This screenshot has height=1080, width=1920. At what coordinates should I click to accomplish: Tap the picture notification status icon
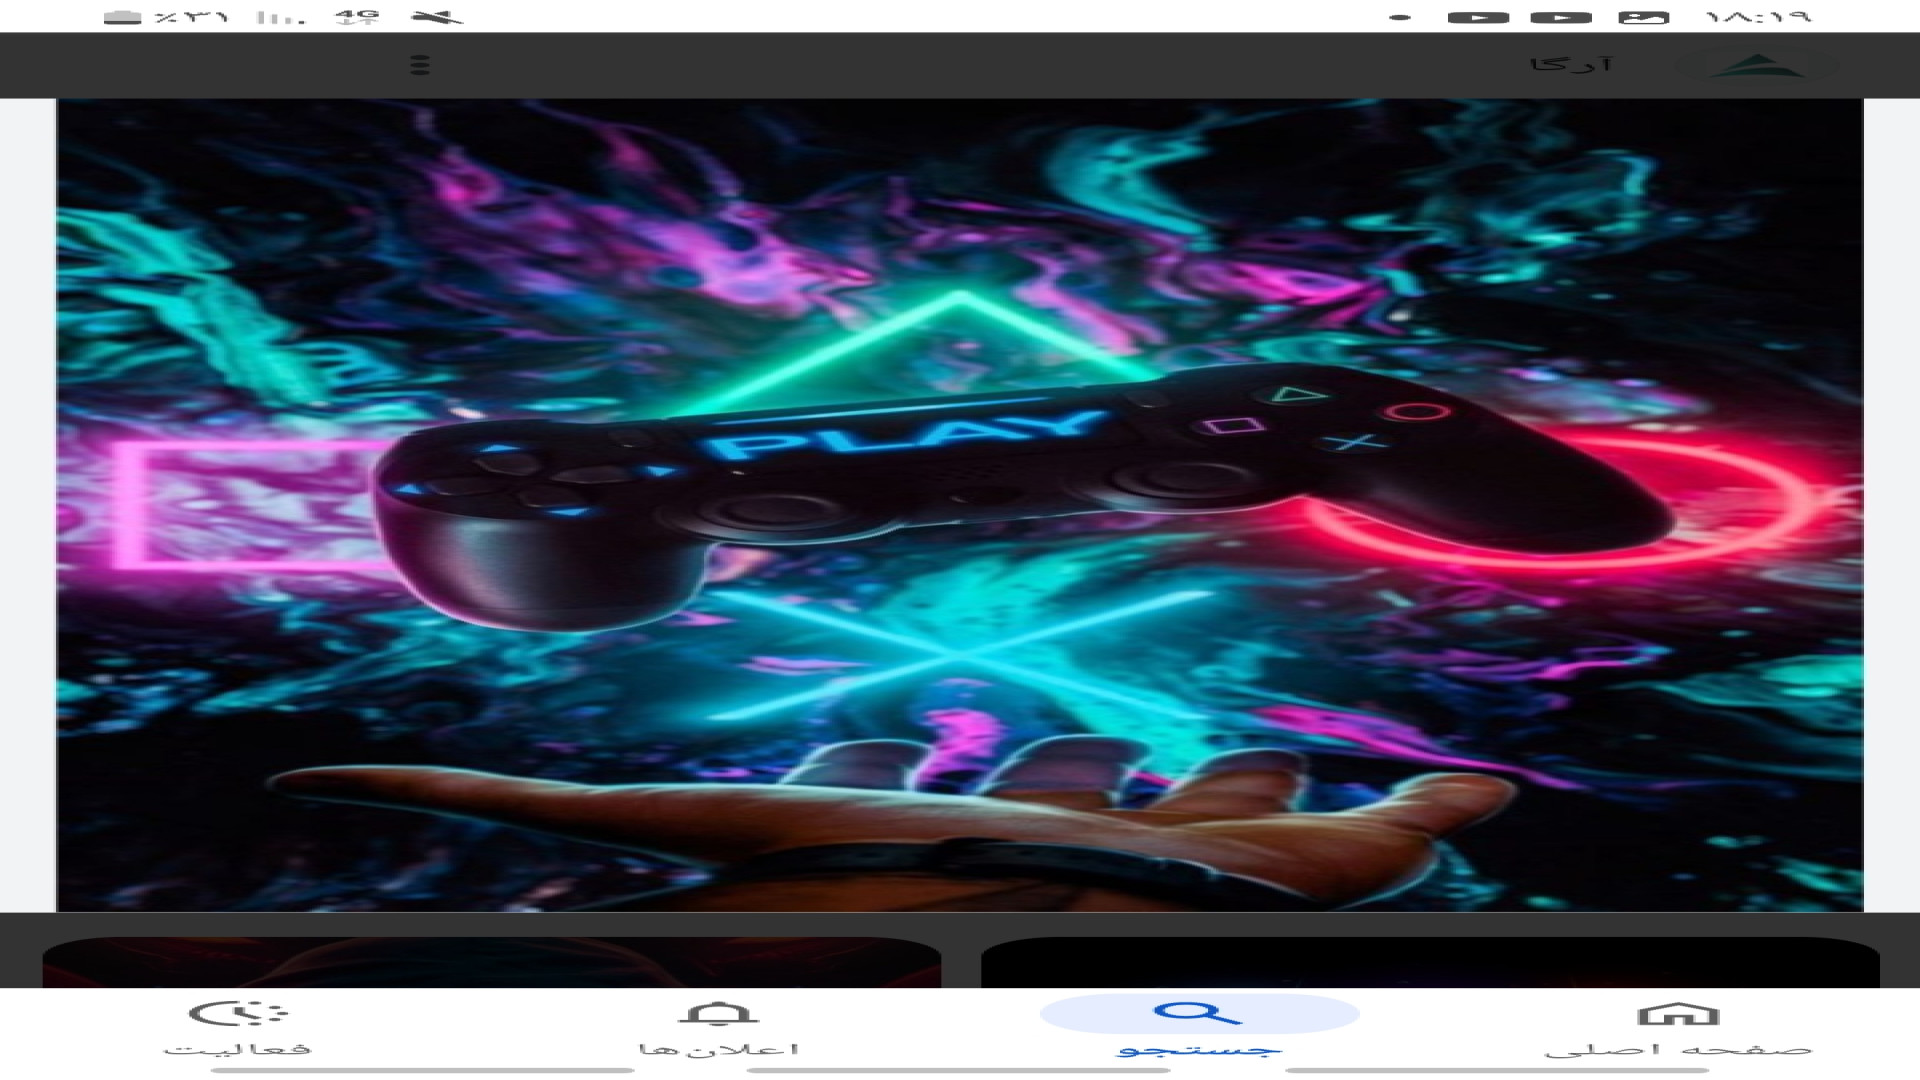1644,17
